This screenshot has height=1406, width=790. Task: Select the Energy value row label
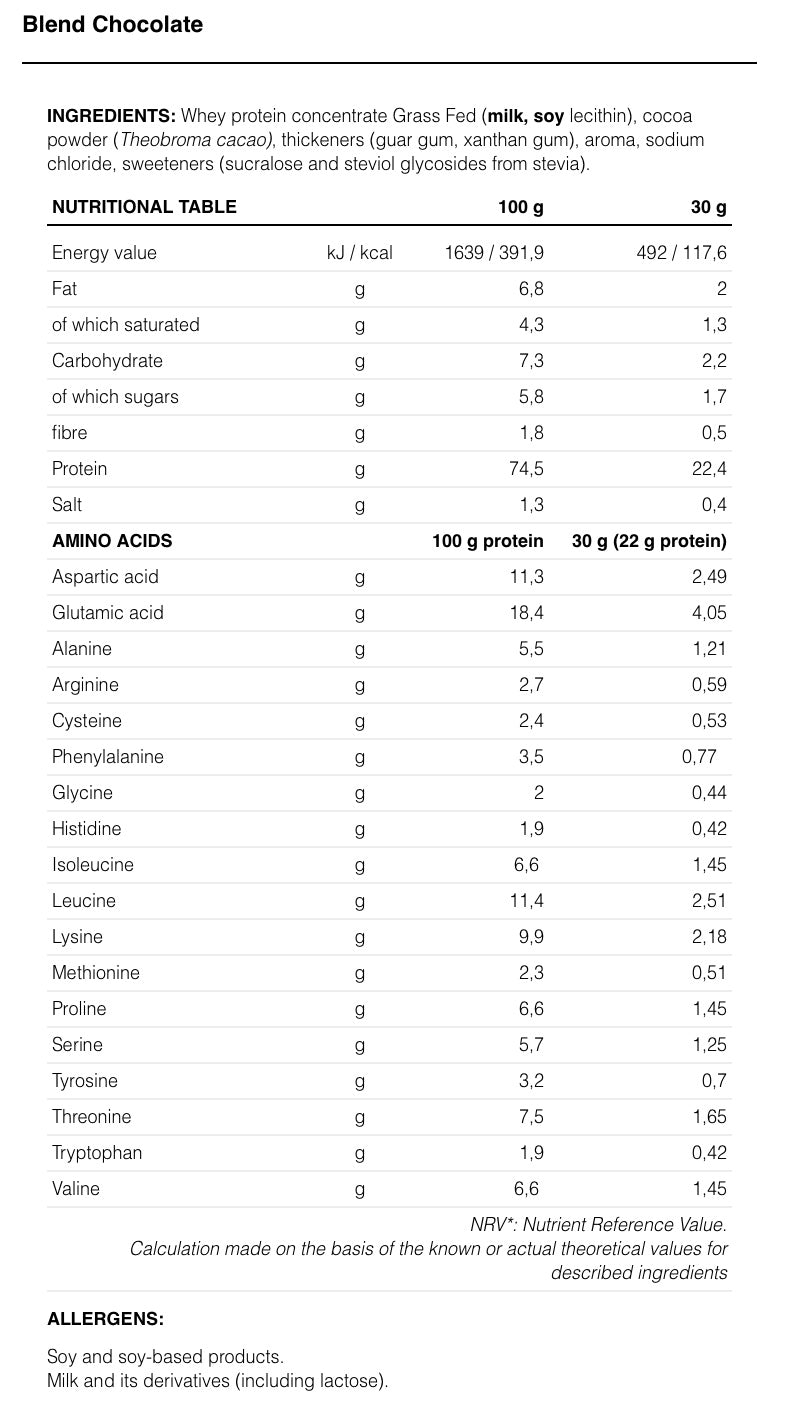[x=104, y=253]
